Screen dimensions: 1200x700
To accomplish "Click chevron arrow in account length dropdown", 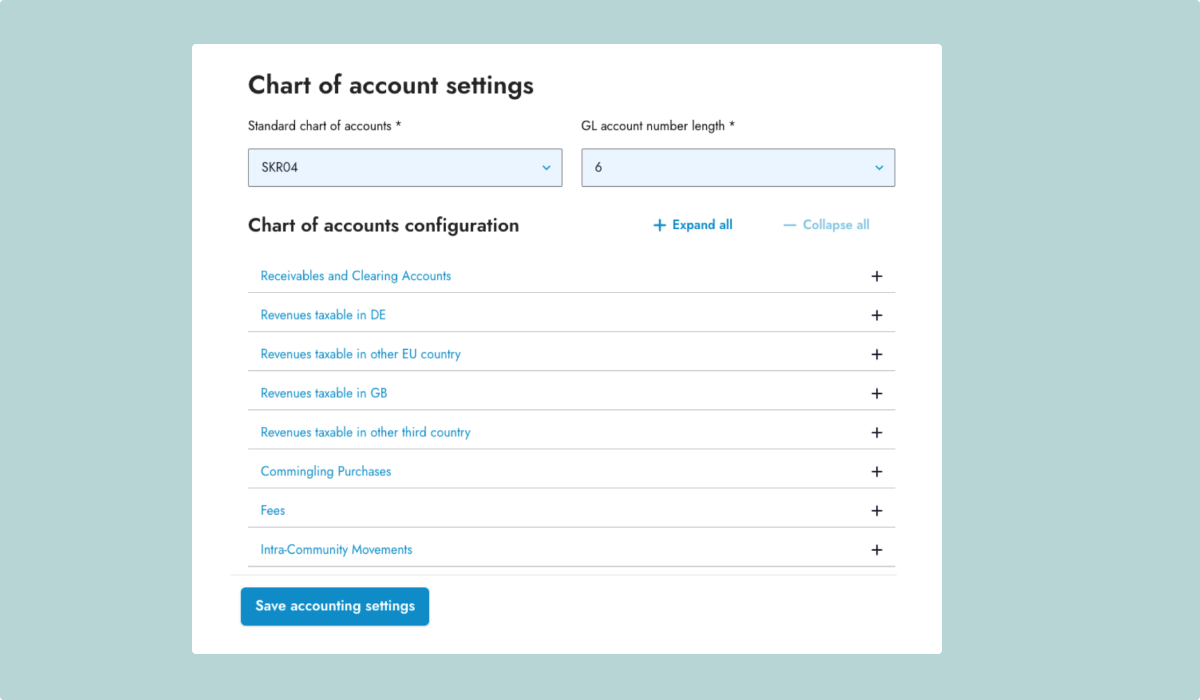I will click(879, 168).
